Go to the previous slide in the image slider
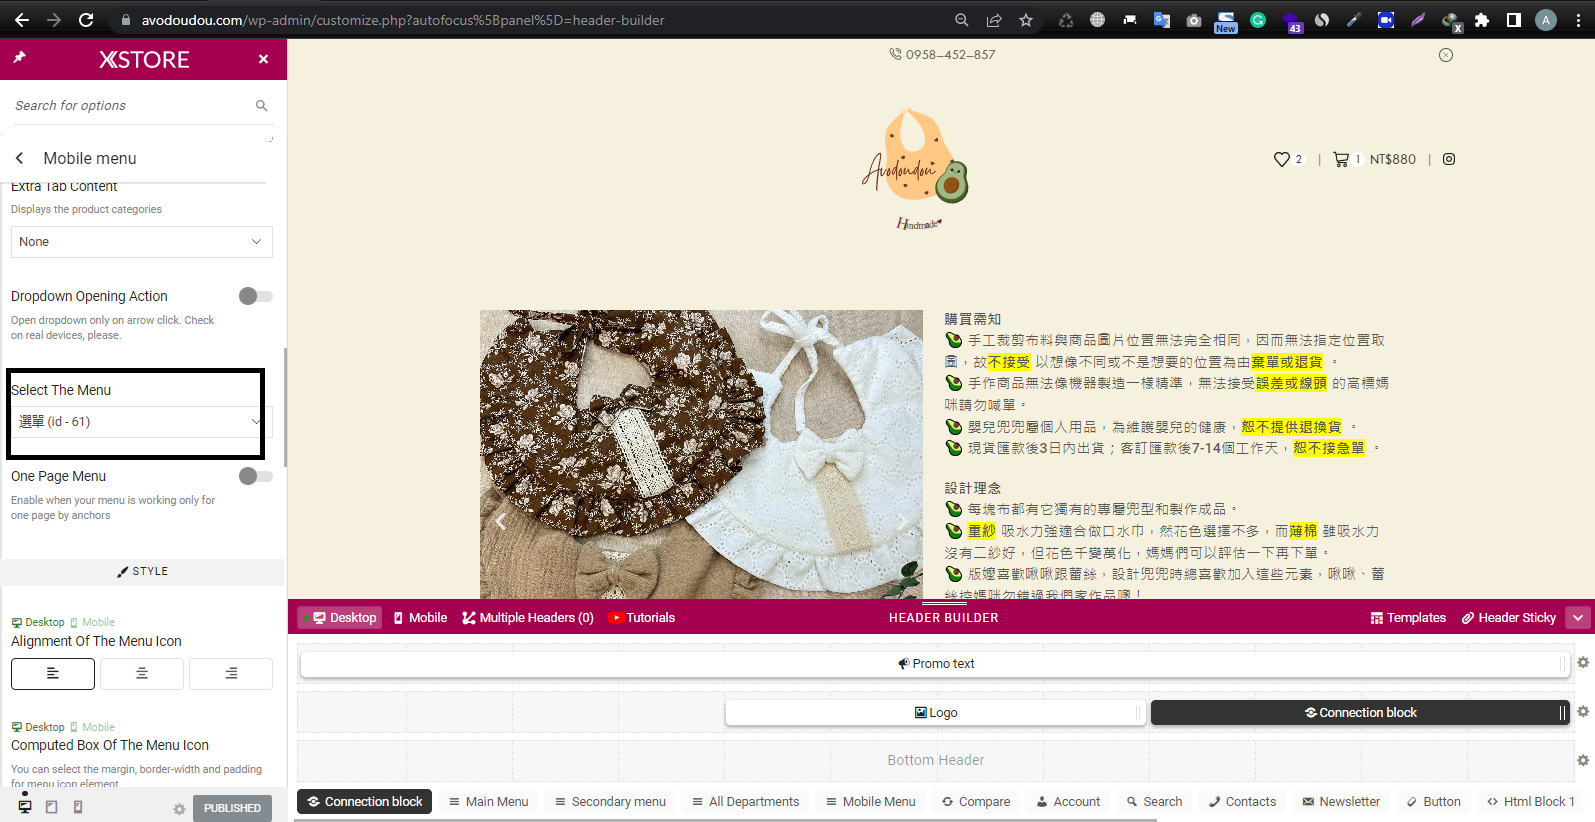 coord(501,521)
